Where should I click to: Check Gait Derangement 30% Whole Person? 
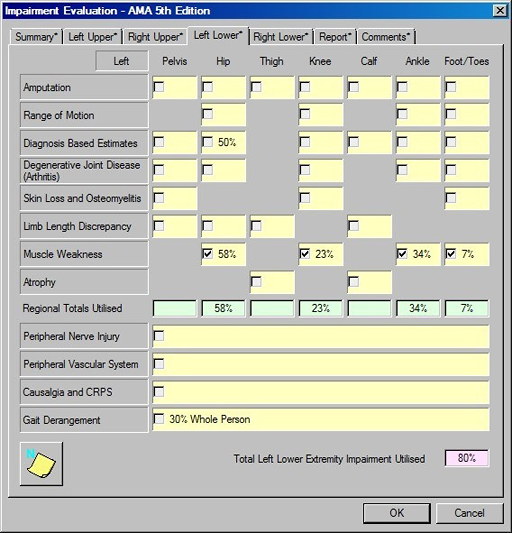click(159, 419)
